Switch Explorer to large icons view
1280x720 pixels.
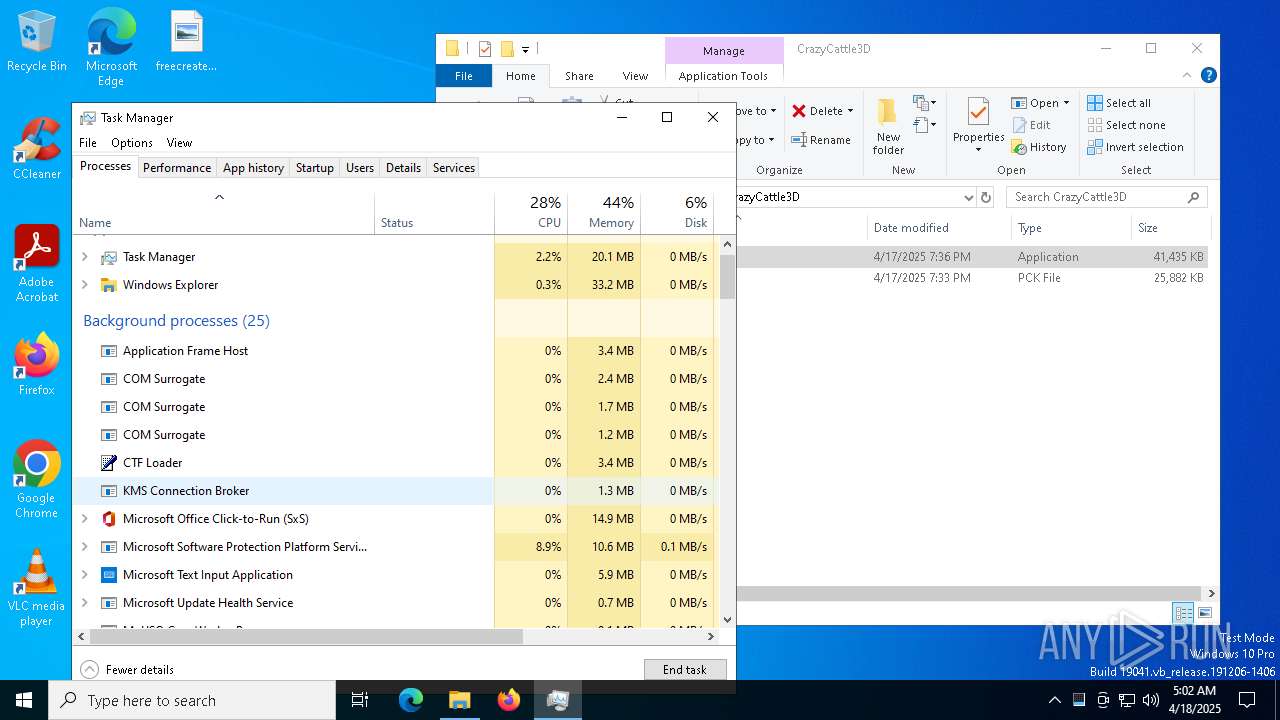pyautogui.click(x=1205, y=613)
